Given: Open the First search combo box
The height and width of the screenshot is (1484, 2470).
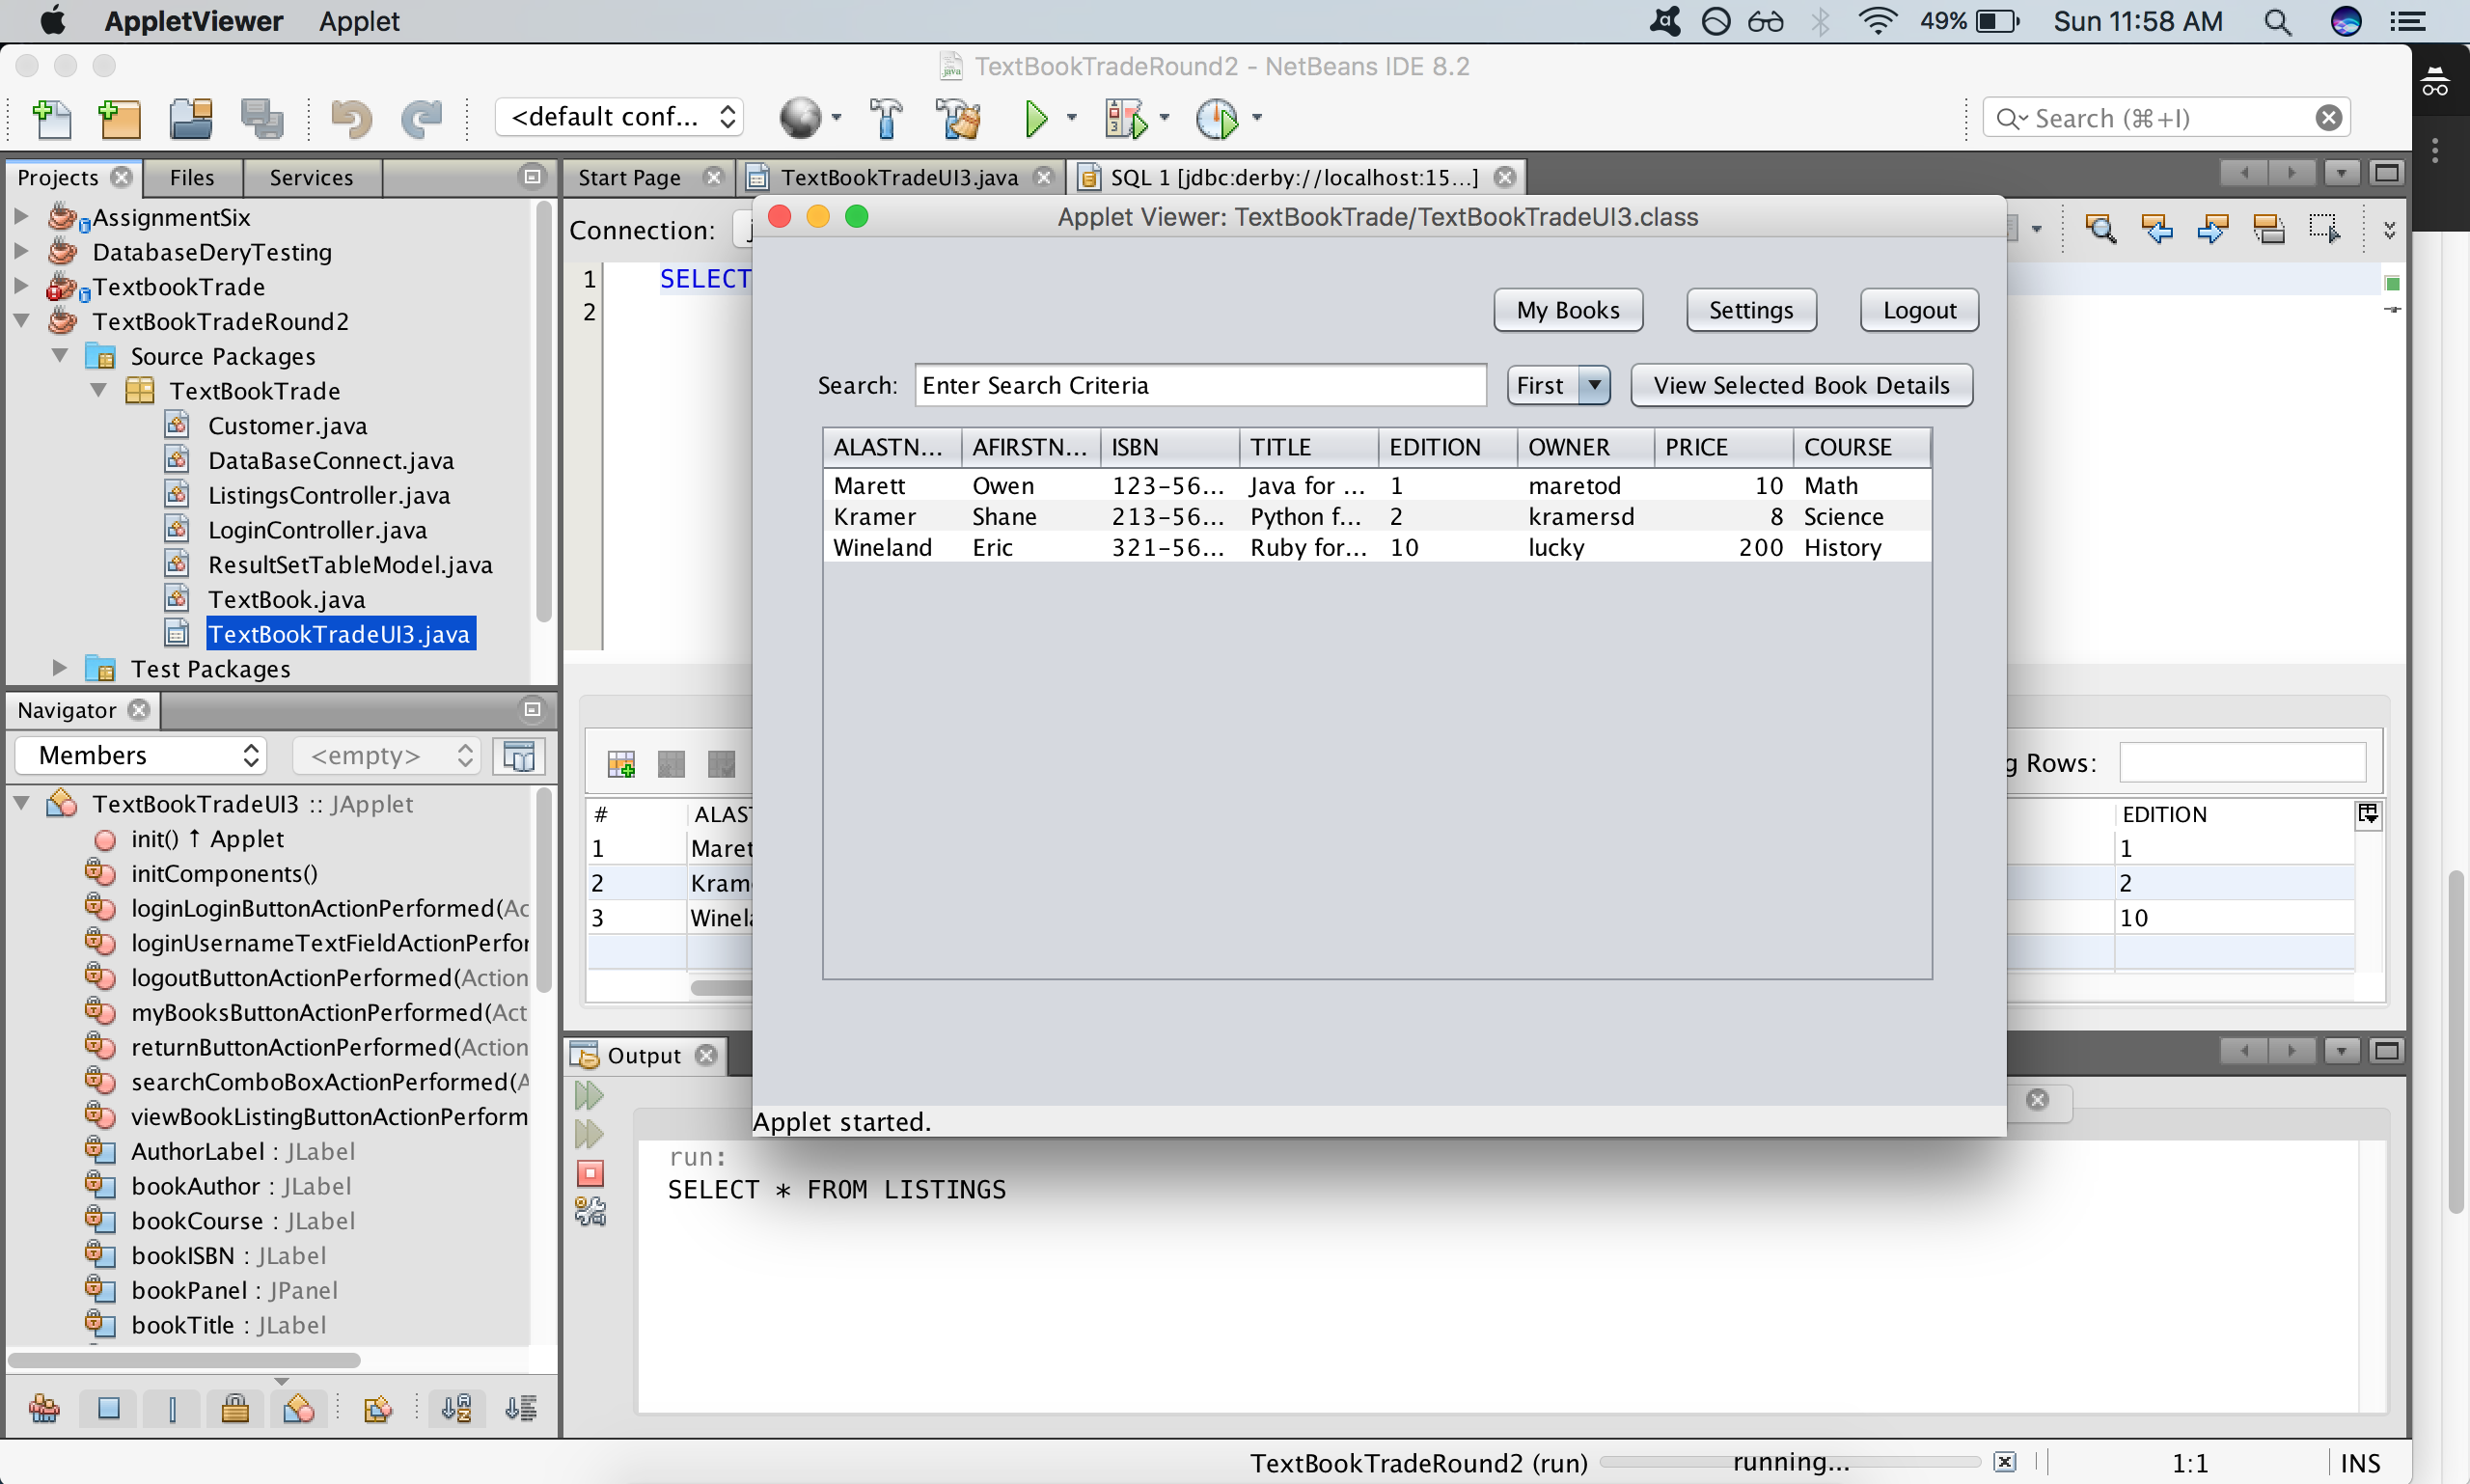Looking at the screenshot, I should 1558,385.
